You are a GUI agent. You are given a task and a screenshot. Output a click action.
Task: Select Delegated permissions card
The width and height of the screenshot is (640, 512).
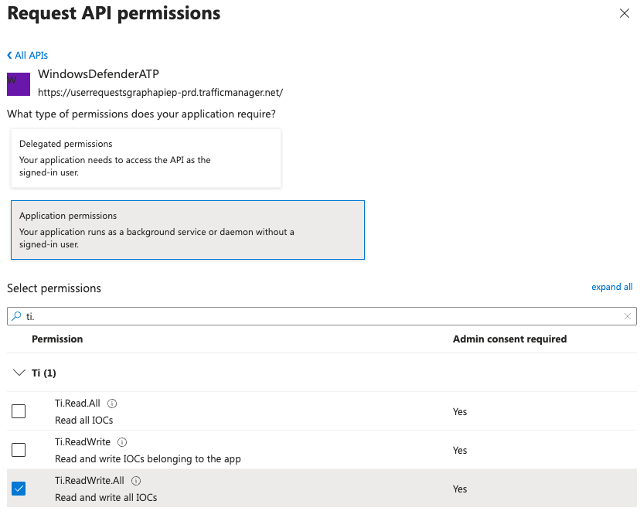coord(146,158)
